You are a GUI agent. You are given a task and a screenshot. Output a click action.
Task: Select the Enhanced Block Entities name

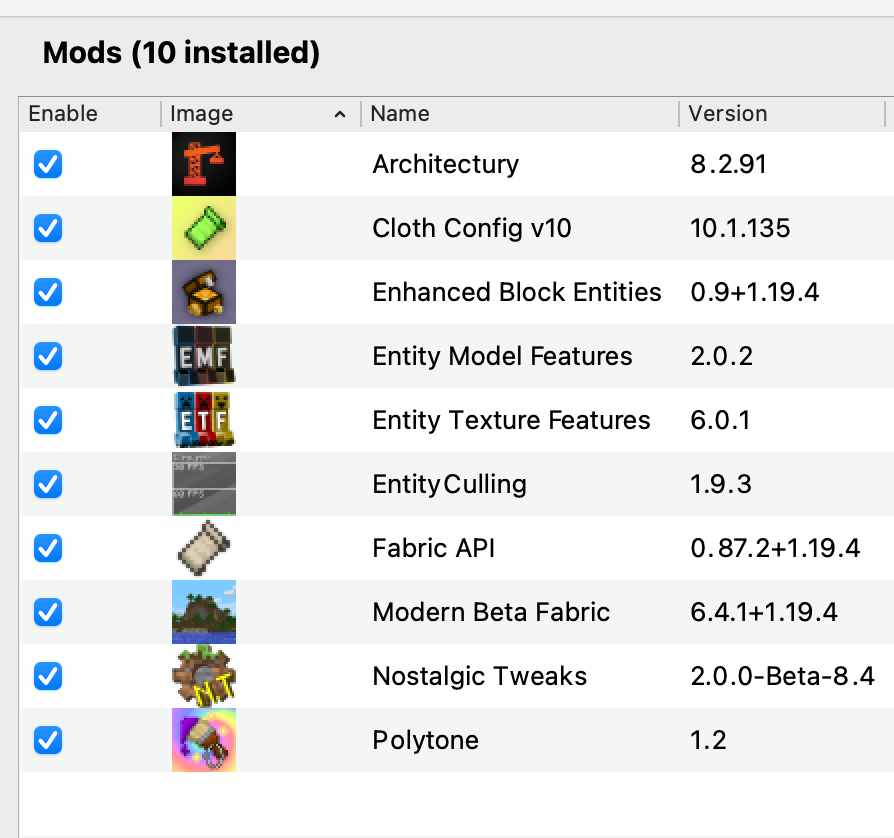(517, 292)
